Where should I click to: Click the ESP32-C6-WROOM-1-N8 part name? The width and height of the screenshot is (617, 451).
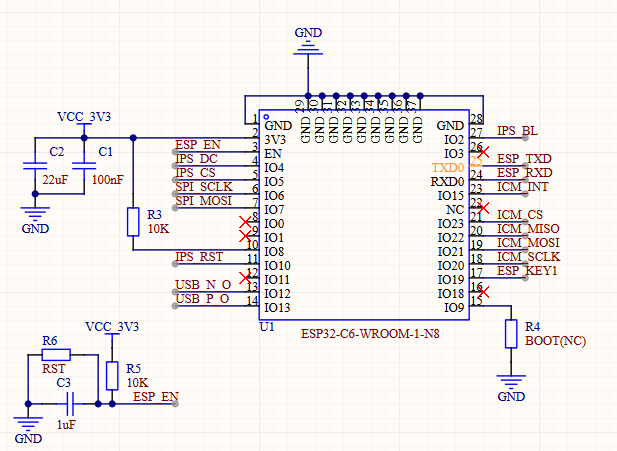(370, 334)
